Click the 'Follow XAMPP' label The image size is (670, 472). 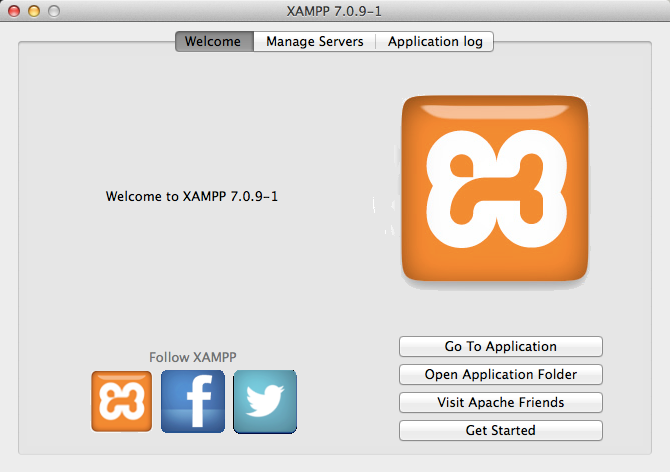pos(193,357)
